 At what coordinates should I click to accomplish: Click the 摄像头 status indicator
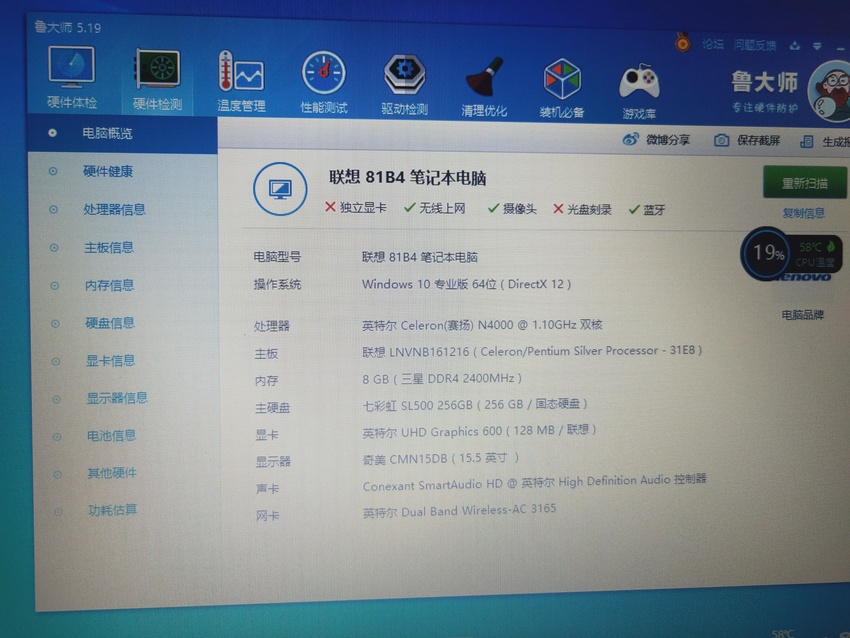click(x=512, y=209)
